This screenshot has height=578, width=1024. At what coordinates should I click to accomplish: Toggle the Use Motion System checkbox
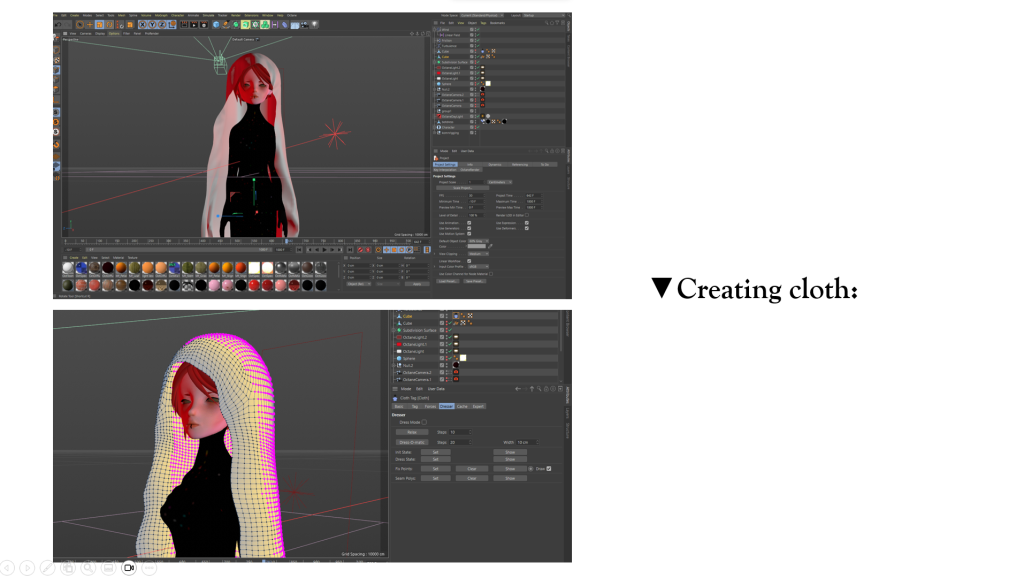469,234
